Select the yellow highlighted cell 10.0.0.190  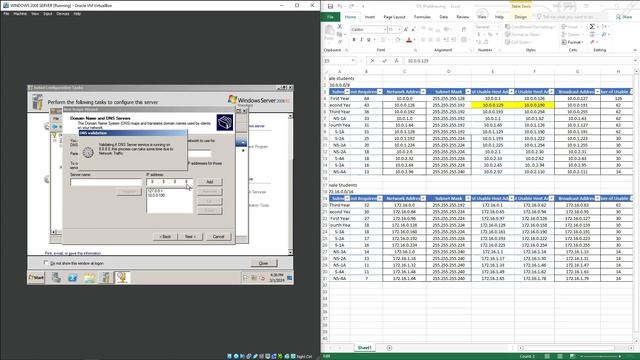coord(534,105)
